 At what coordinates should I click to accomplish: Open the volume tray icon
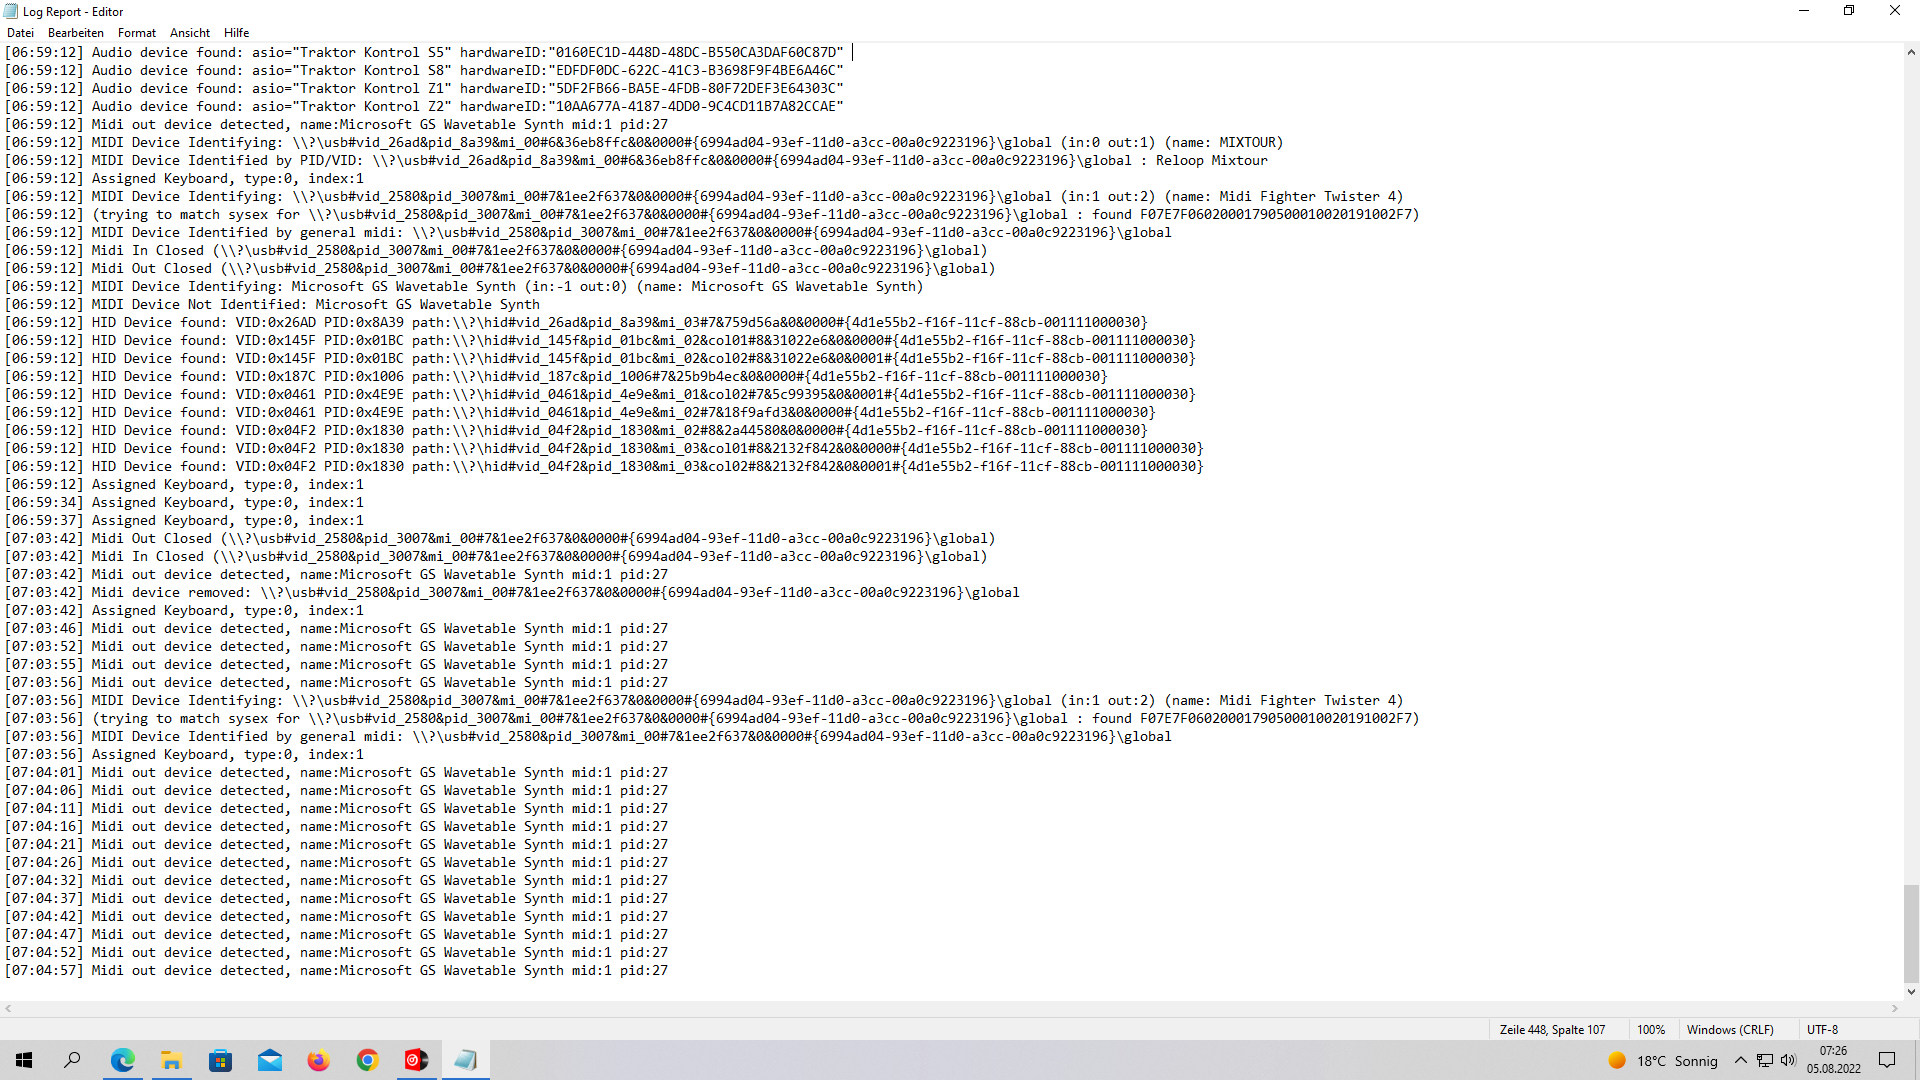click(x=1788, y=1060)
